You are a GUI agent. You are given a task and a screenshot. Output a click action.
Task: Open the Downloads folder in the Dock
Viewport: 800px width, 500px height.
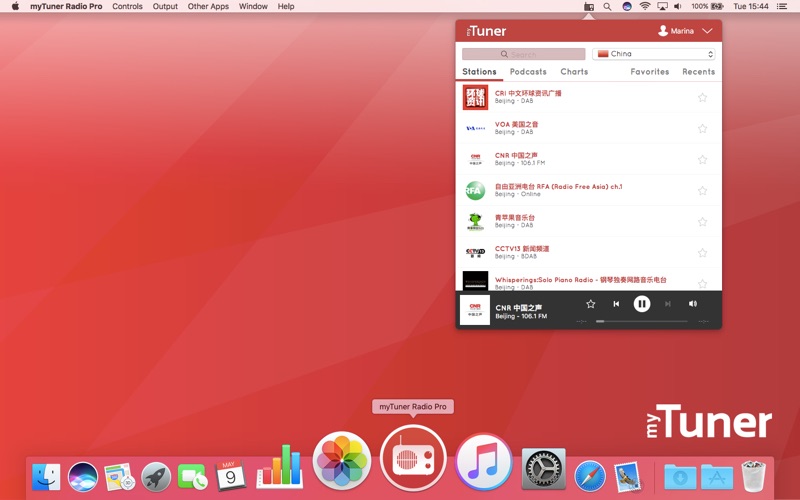(680, 477)
